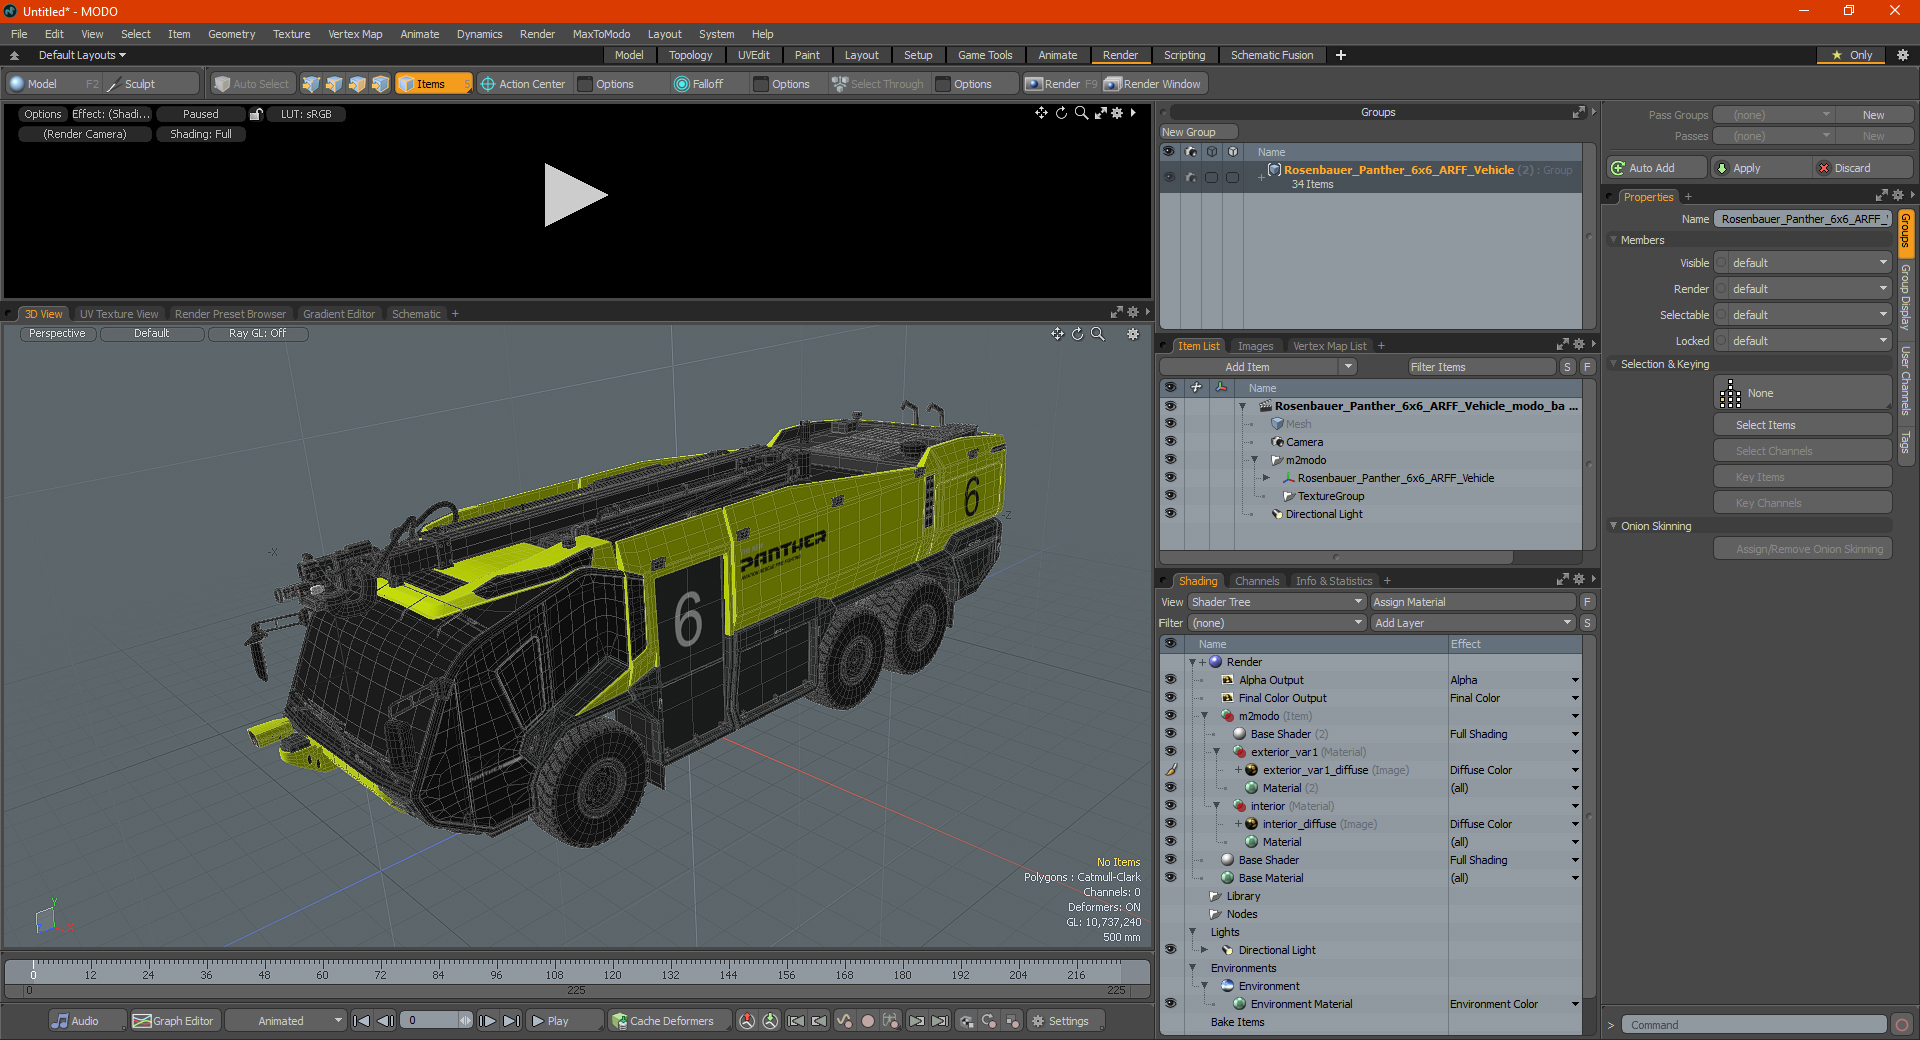
Task: Click render preview reset rotation icon
Action: point(1061,113)
